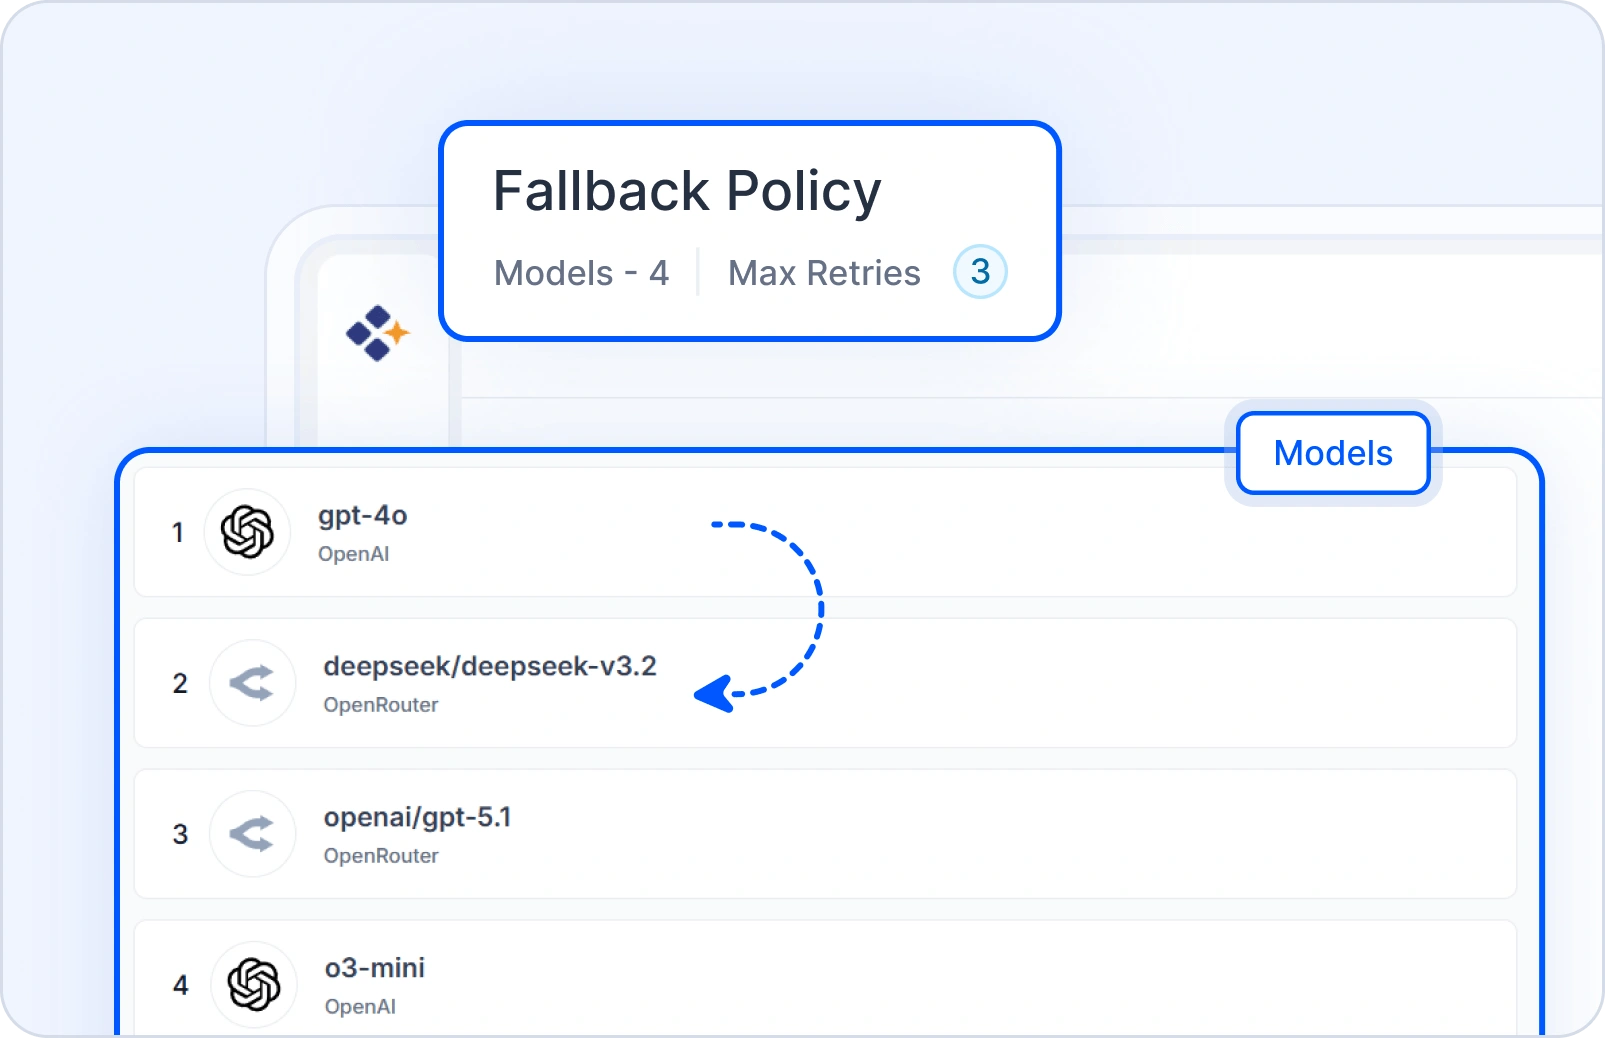Click priority number 3 in the models list
The width and height of the screenshot is (1605, 1038).
pos(180,834)
